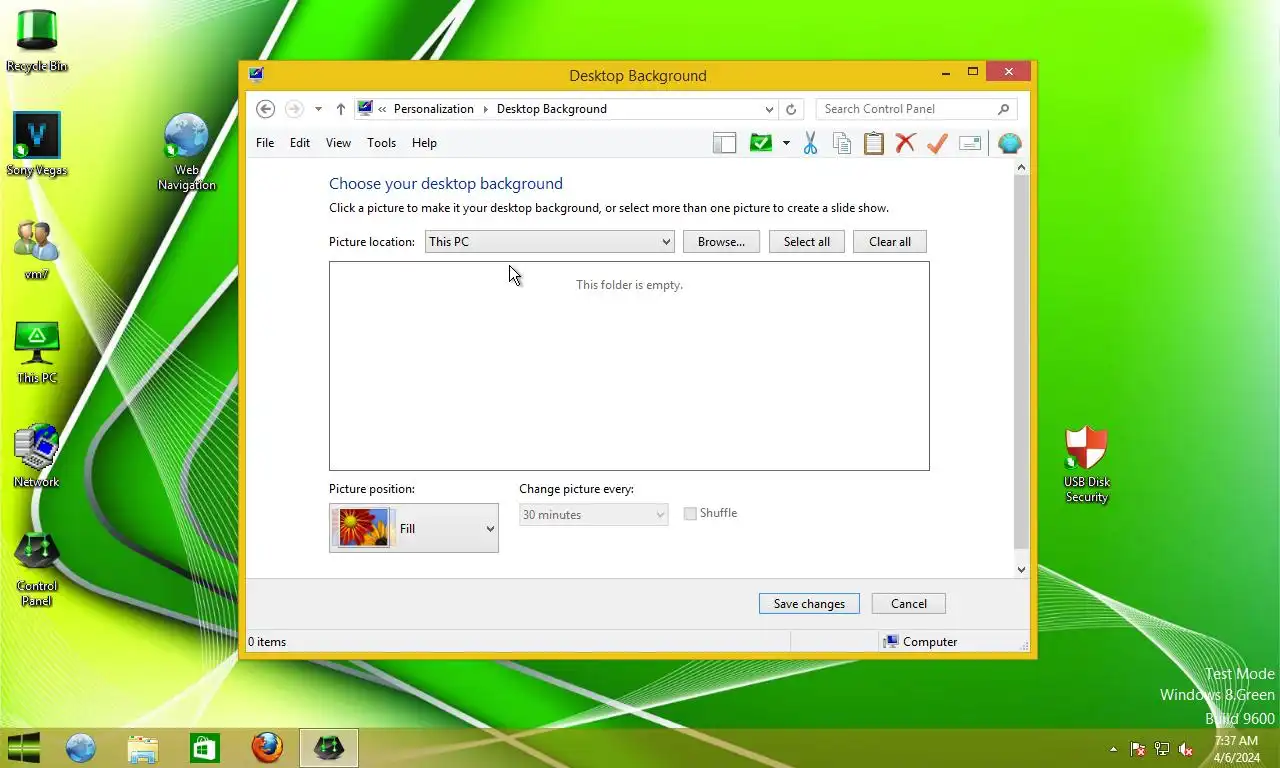Click the network tray icon
Viewport: 1280px width, 768px height.
1162,749
